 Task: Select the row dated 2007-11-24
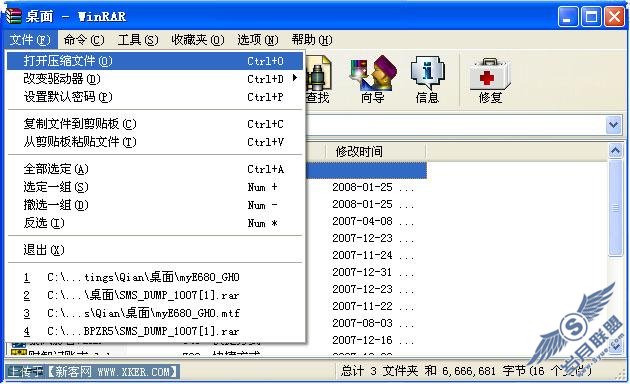[x=372, y=255]
